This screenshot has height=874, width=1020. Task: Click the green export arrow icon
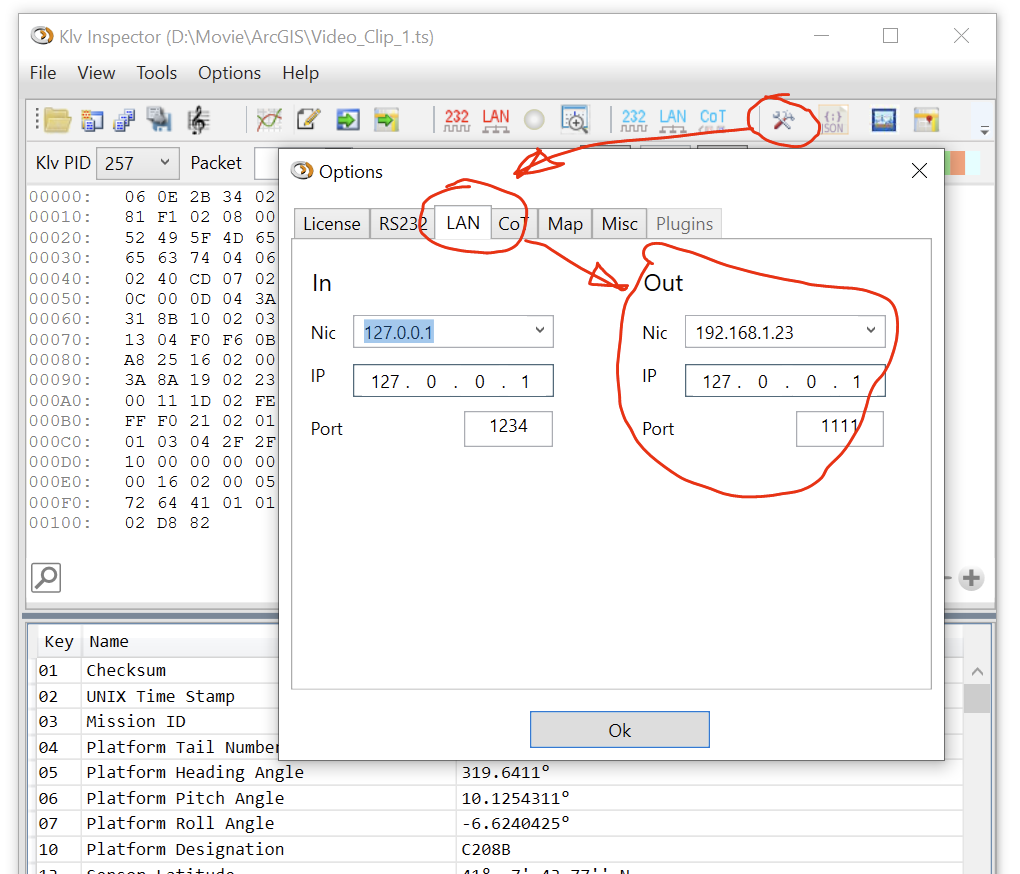pyautogui.click(x=348, y=119)
